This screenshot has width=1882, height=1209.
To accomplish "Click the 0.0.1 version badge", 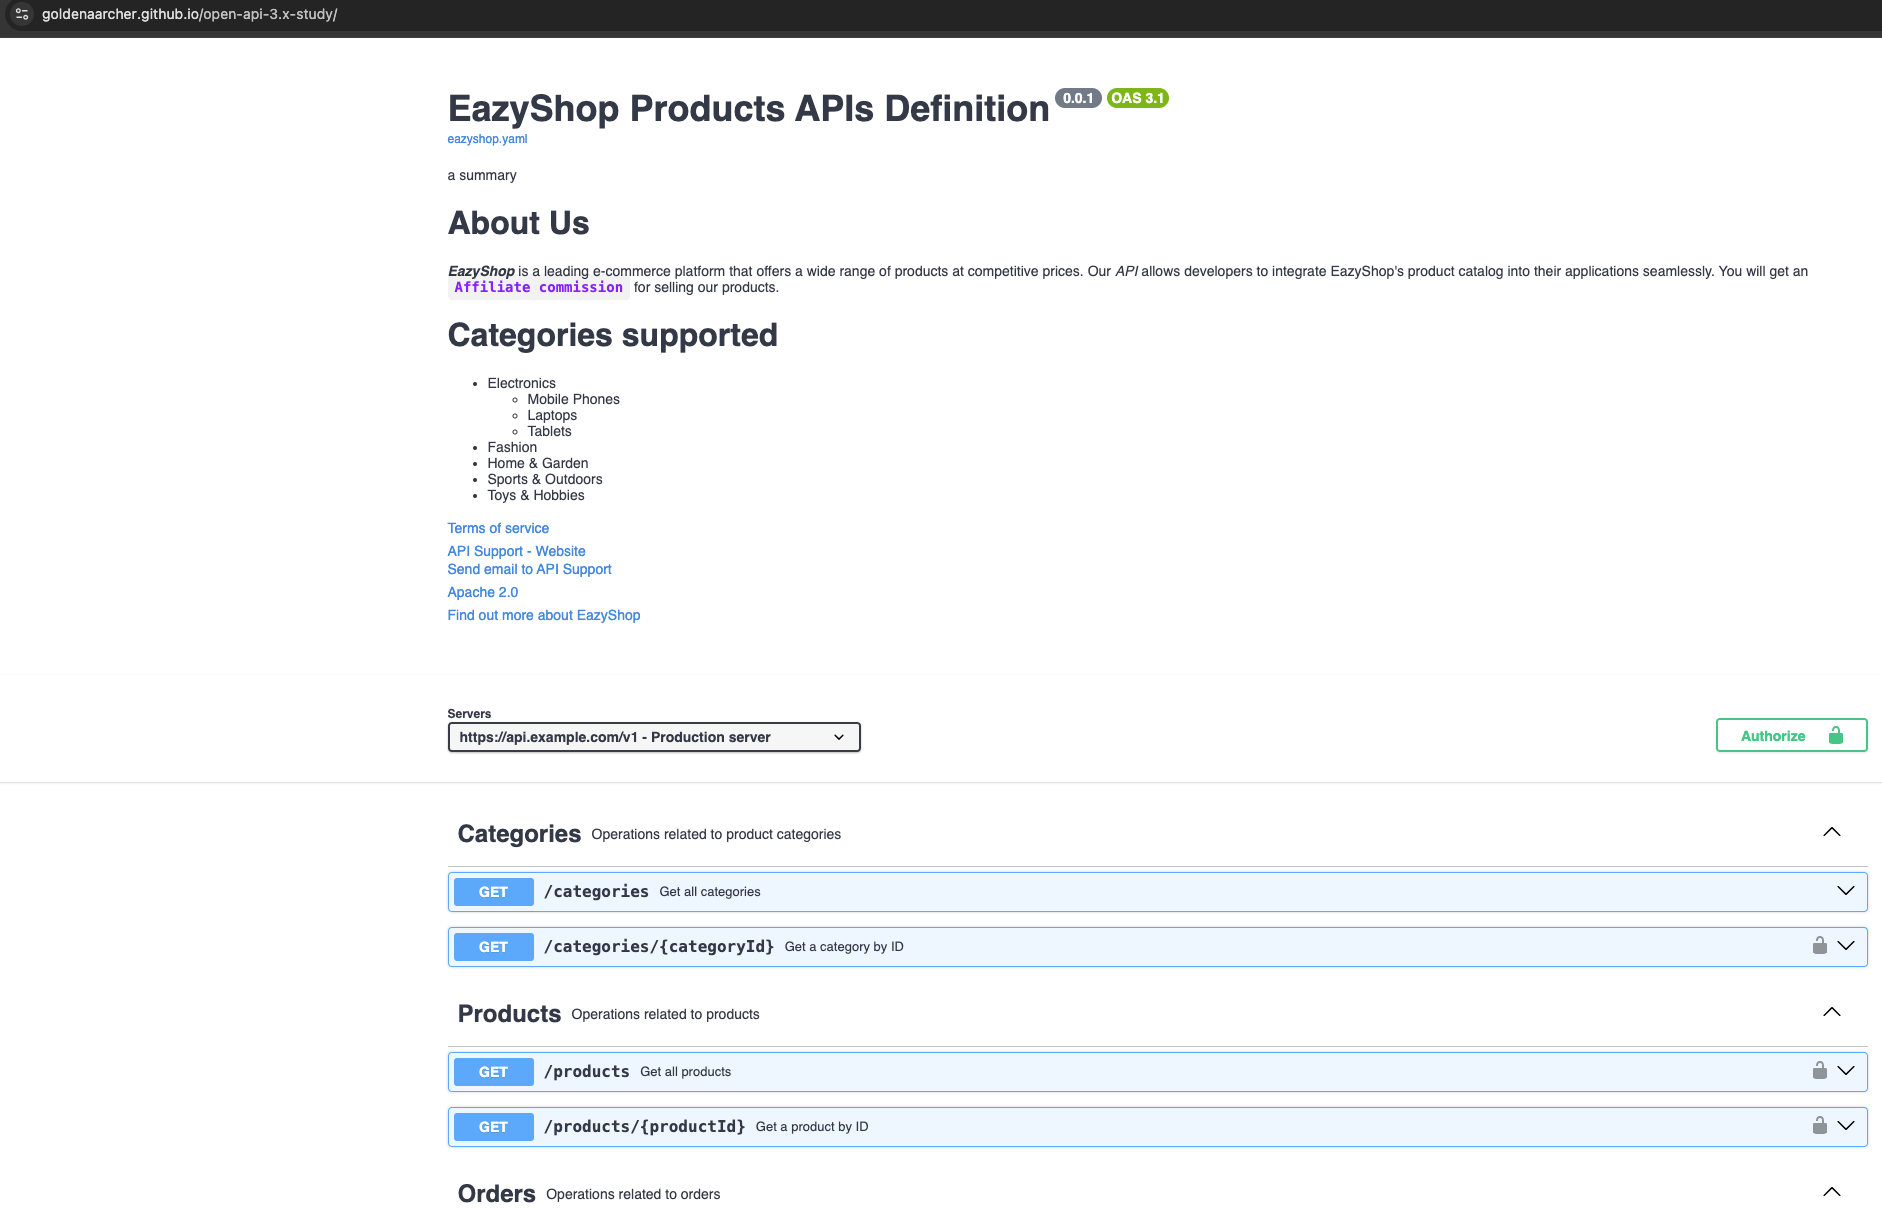I will (1078, 98).
